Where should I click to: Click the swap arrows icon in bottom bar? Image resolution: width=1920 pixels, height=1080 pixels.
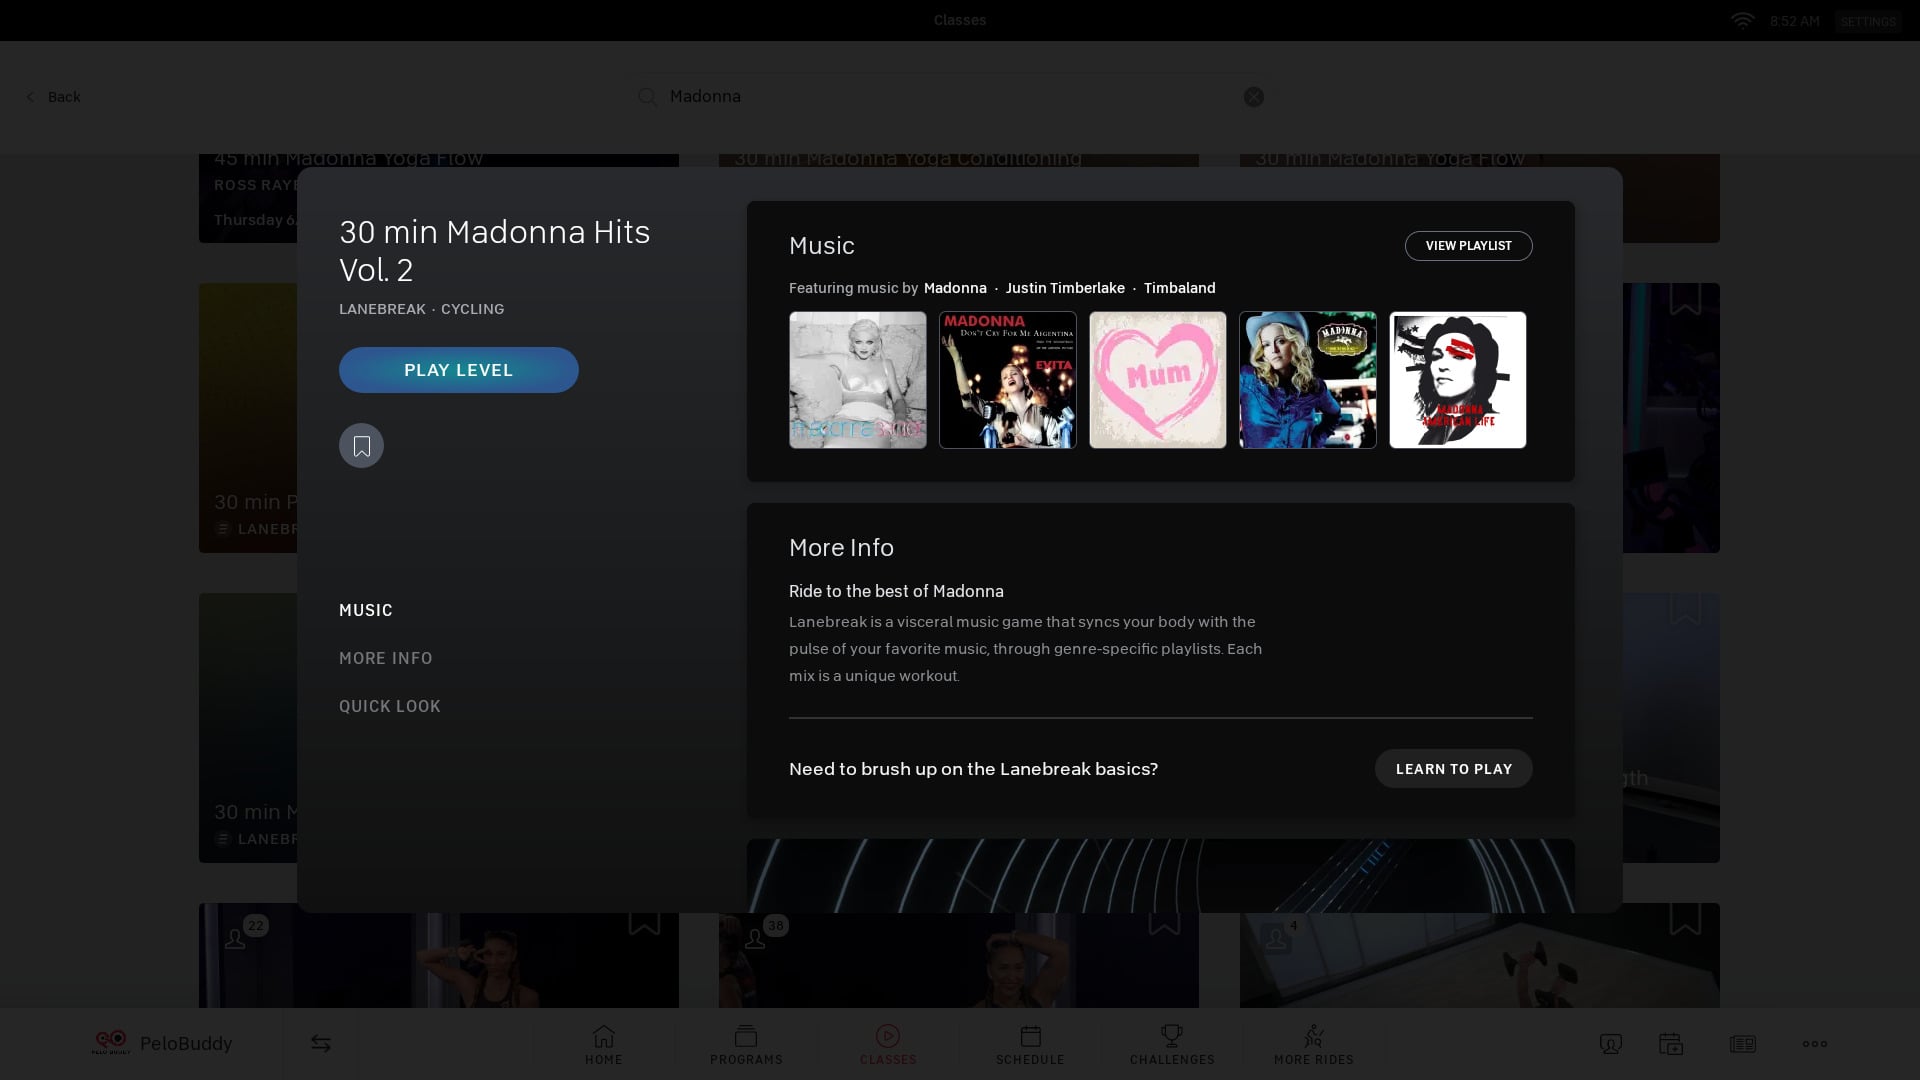point(320,1044)
